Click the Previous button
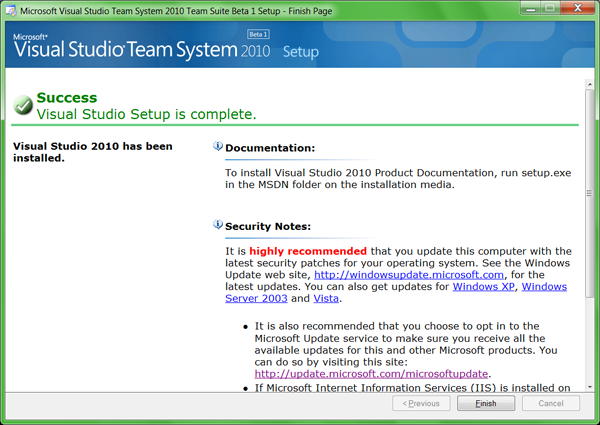The width and height of the screenshot is (600, 425). pos(421,403)
